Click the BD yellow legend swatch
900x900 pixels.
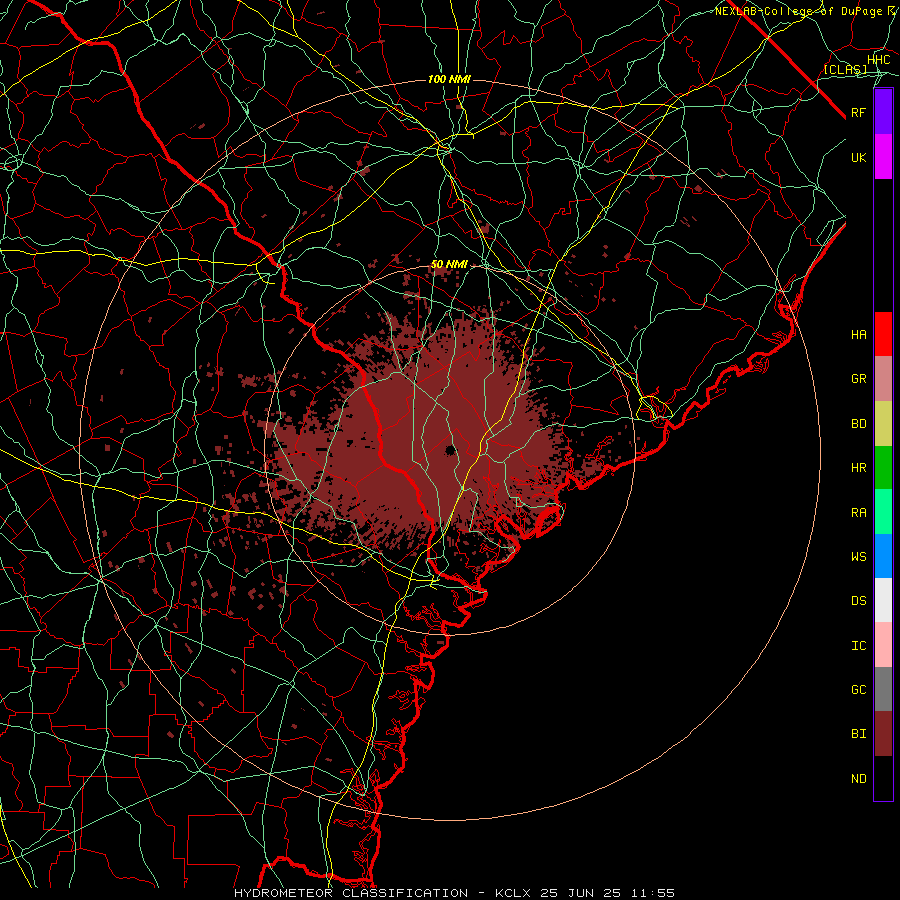coord(883,423)
